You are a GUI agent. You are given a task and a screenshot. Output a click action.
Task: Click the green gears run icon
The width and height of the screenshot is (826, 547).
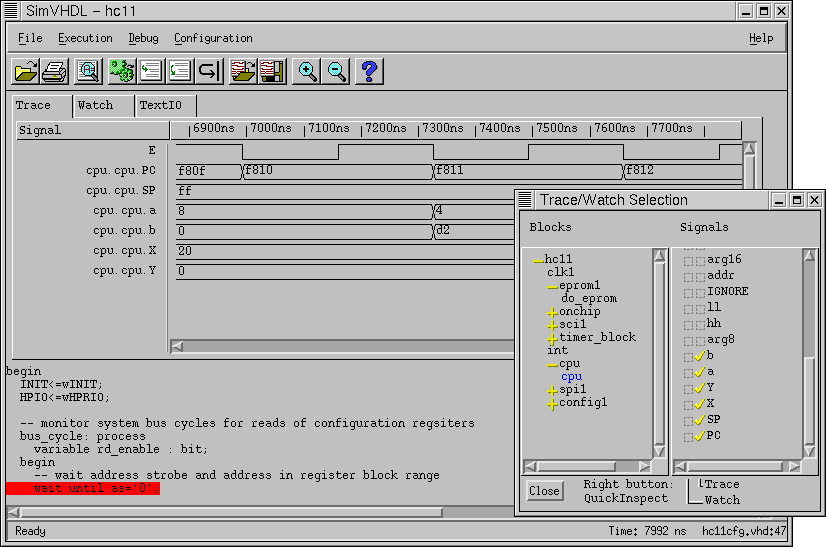[x=122, y=71]
